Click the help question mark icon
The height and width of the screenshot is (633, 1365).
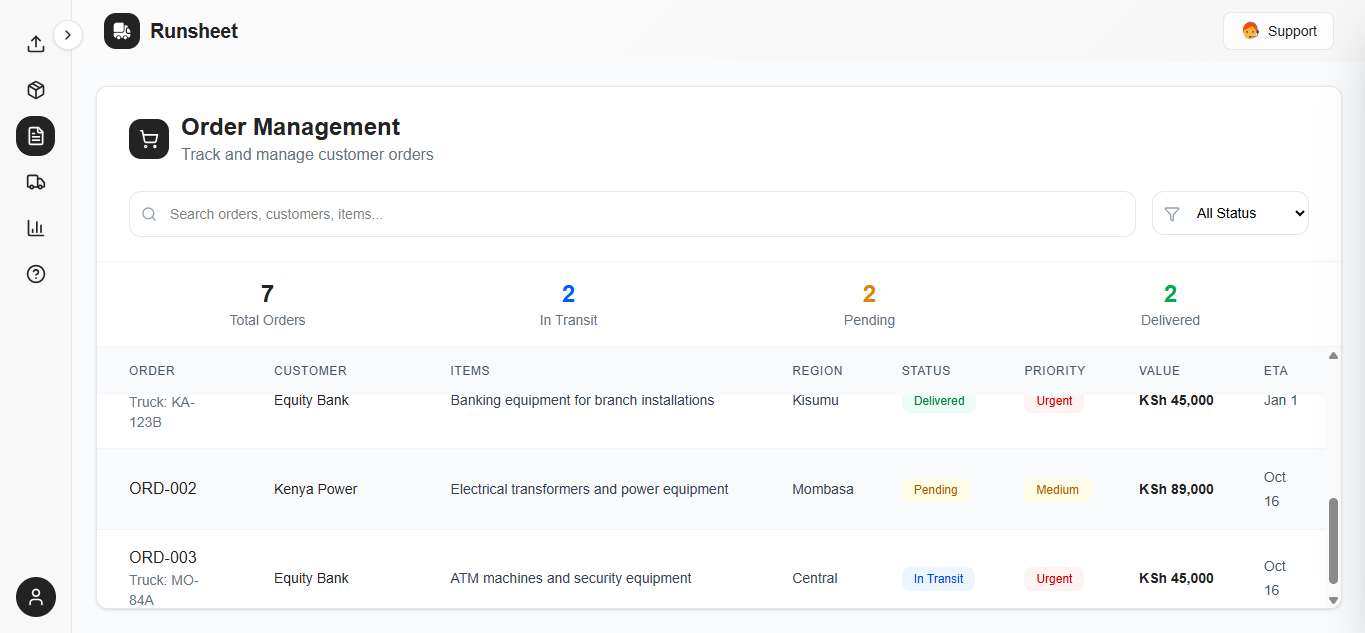point(36,274)
